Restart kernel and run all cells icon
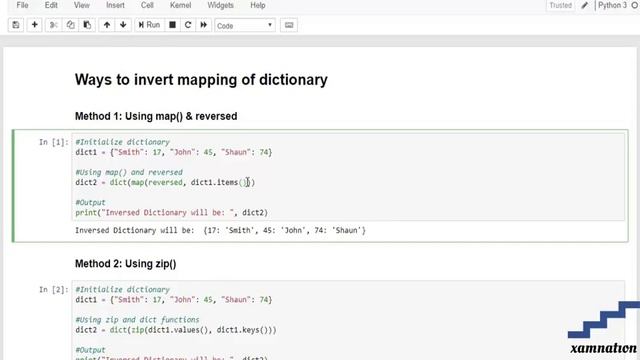The height and width of the screenshot is (360, 640). tap(203, 25)
